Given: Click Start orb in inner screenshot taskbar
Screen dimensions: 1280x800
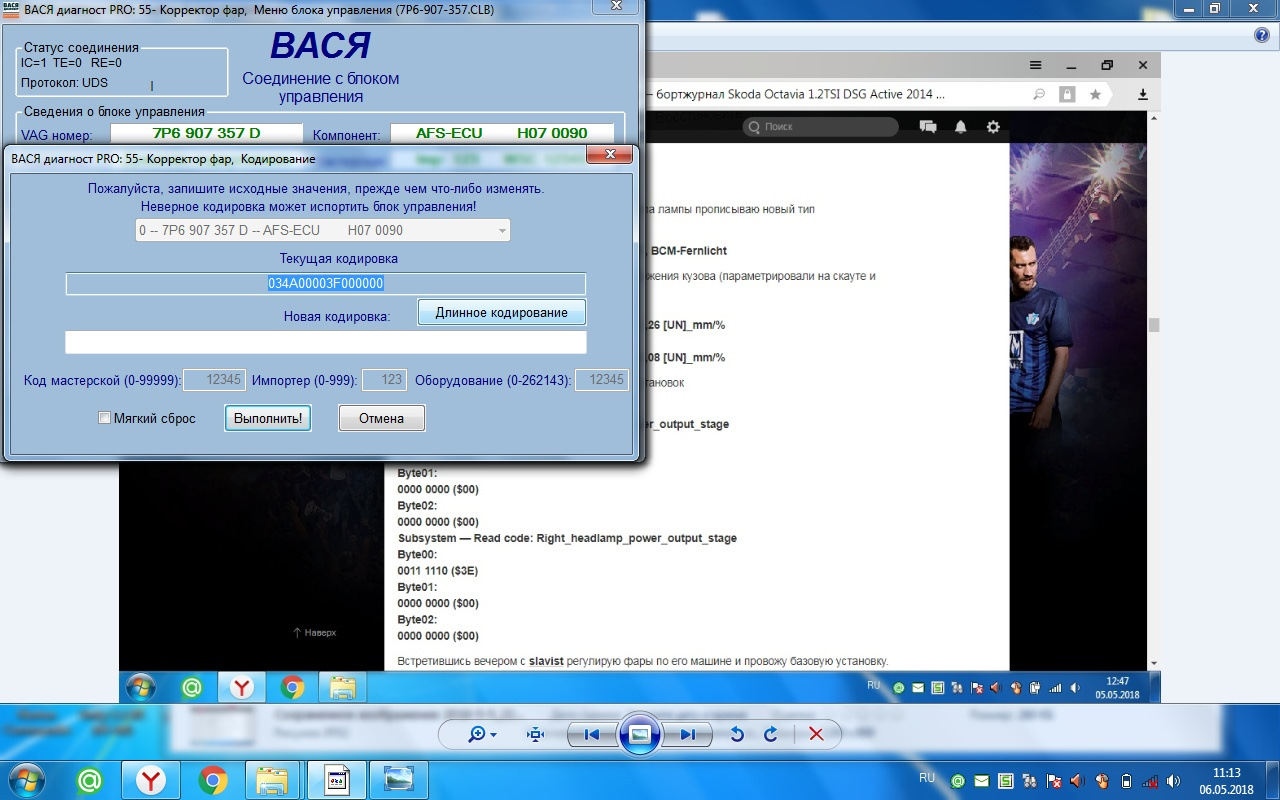Looking at the screenshot, I should pyautogui.click(x=140, y=687).
